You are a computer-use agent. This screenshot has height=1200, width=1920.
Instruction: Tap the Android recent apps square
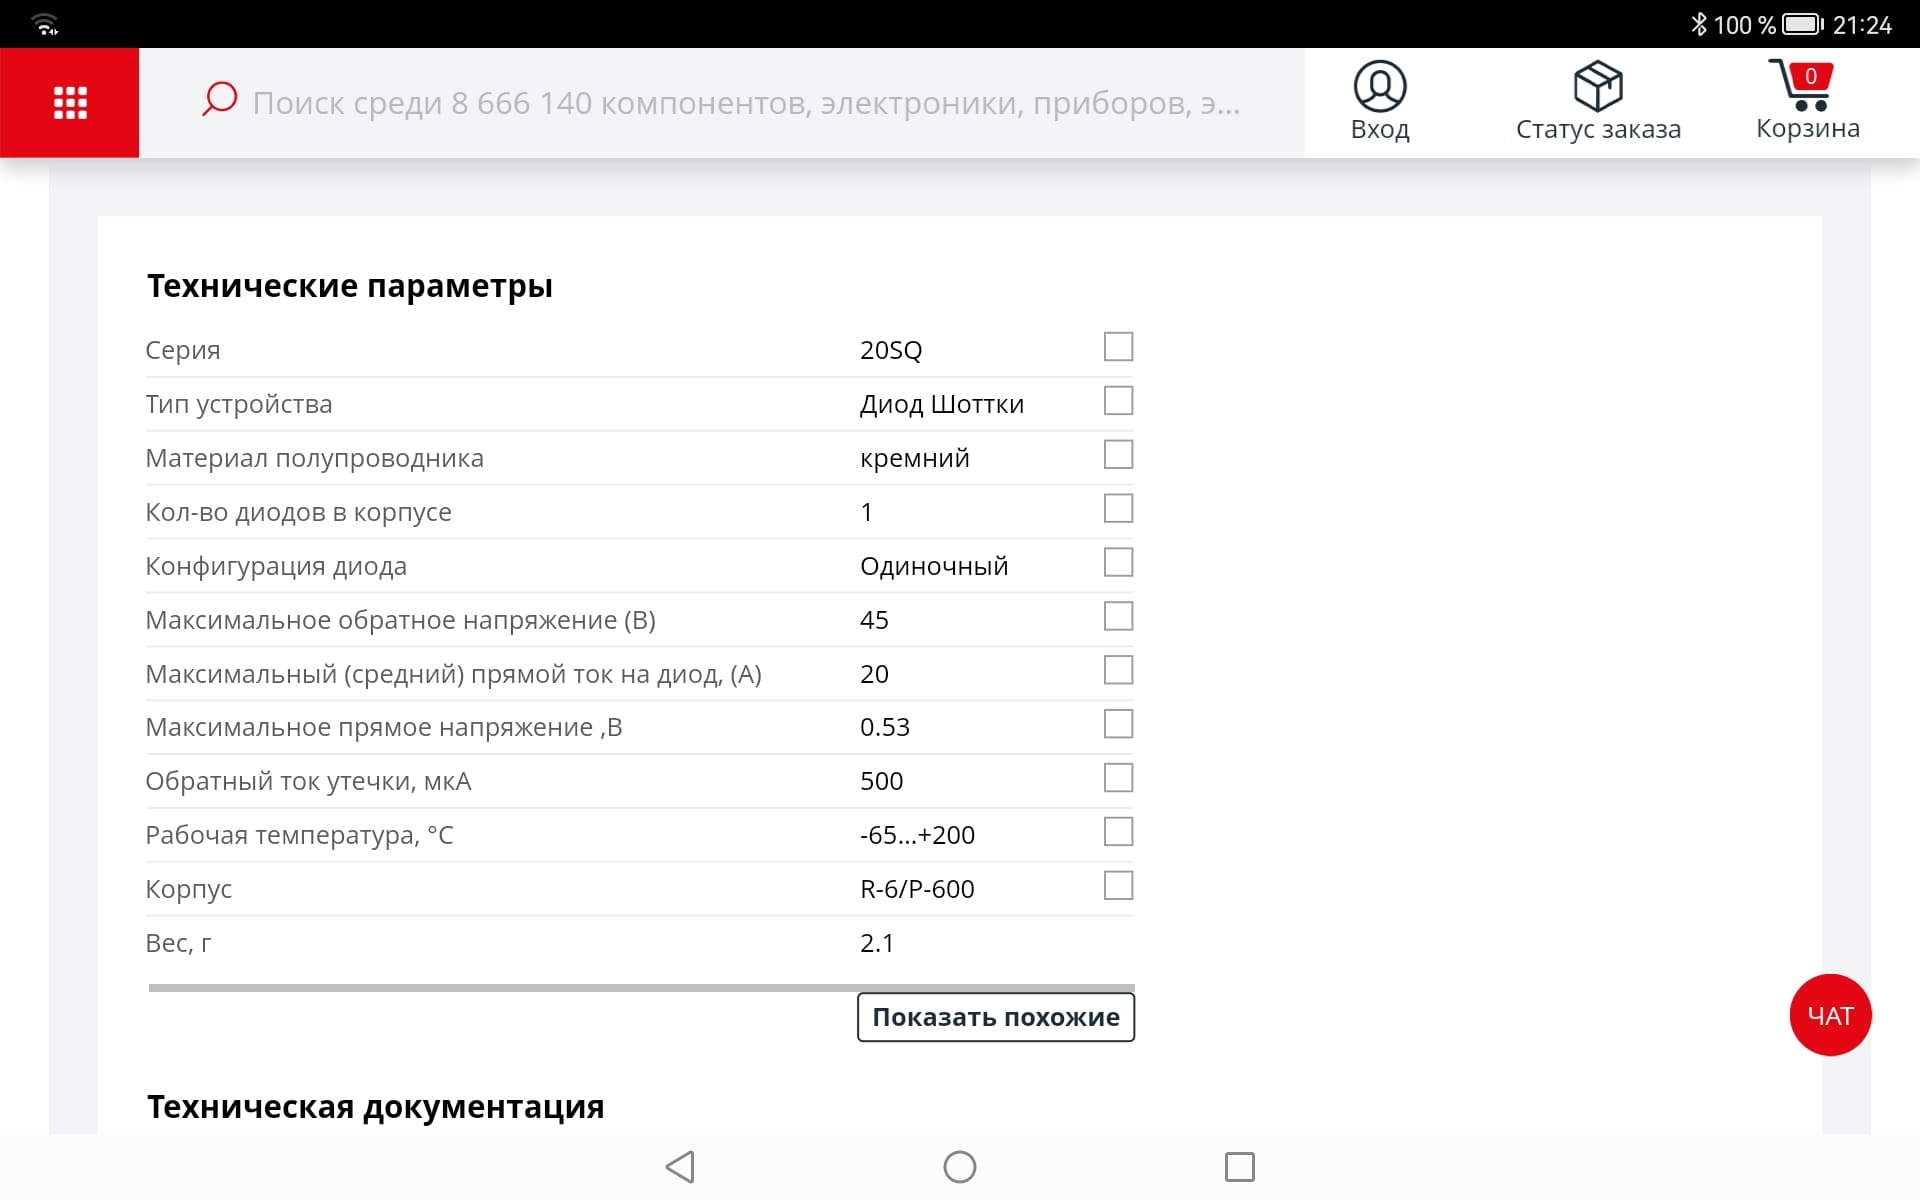tap(1239, 1166)
